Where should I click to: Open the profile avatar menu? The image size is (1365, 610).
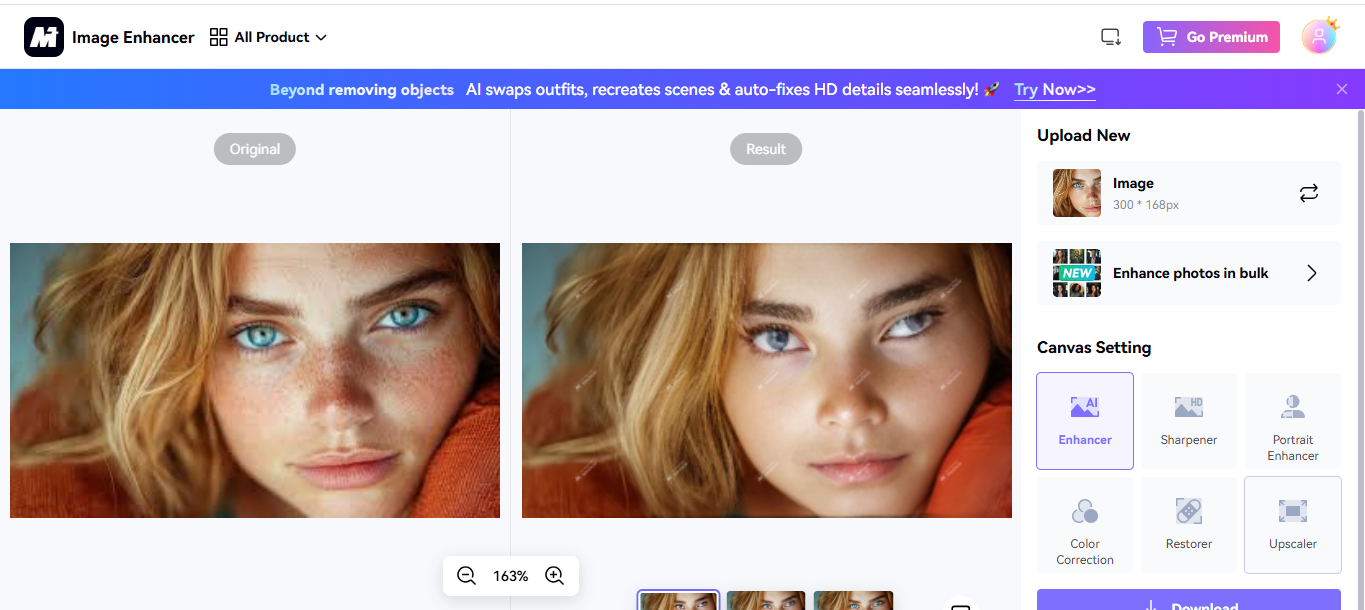[1319, 36]
